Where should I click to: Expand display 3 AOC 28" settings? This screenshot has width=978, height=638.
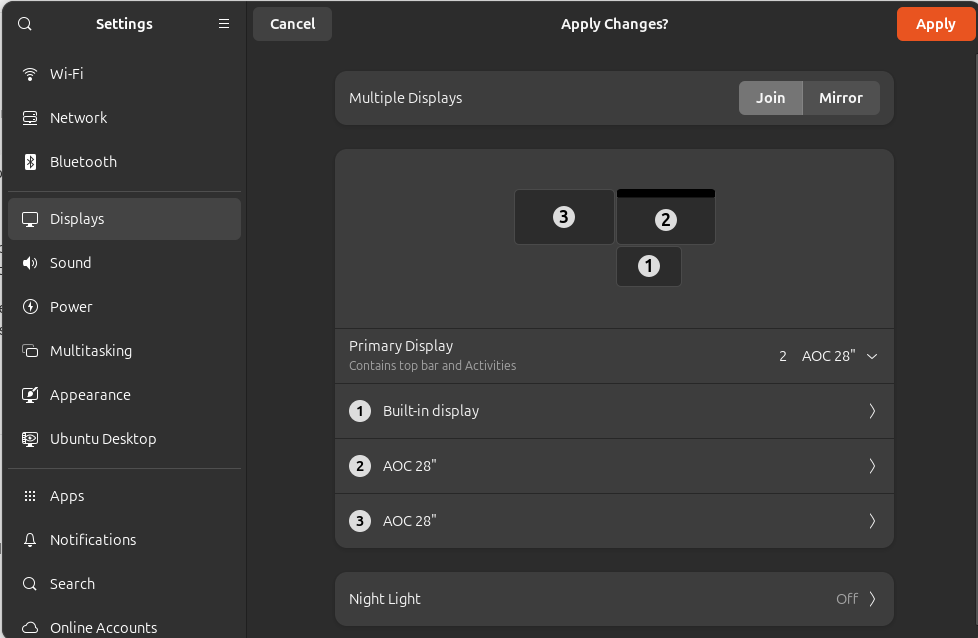click(613, 521)
